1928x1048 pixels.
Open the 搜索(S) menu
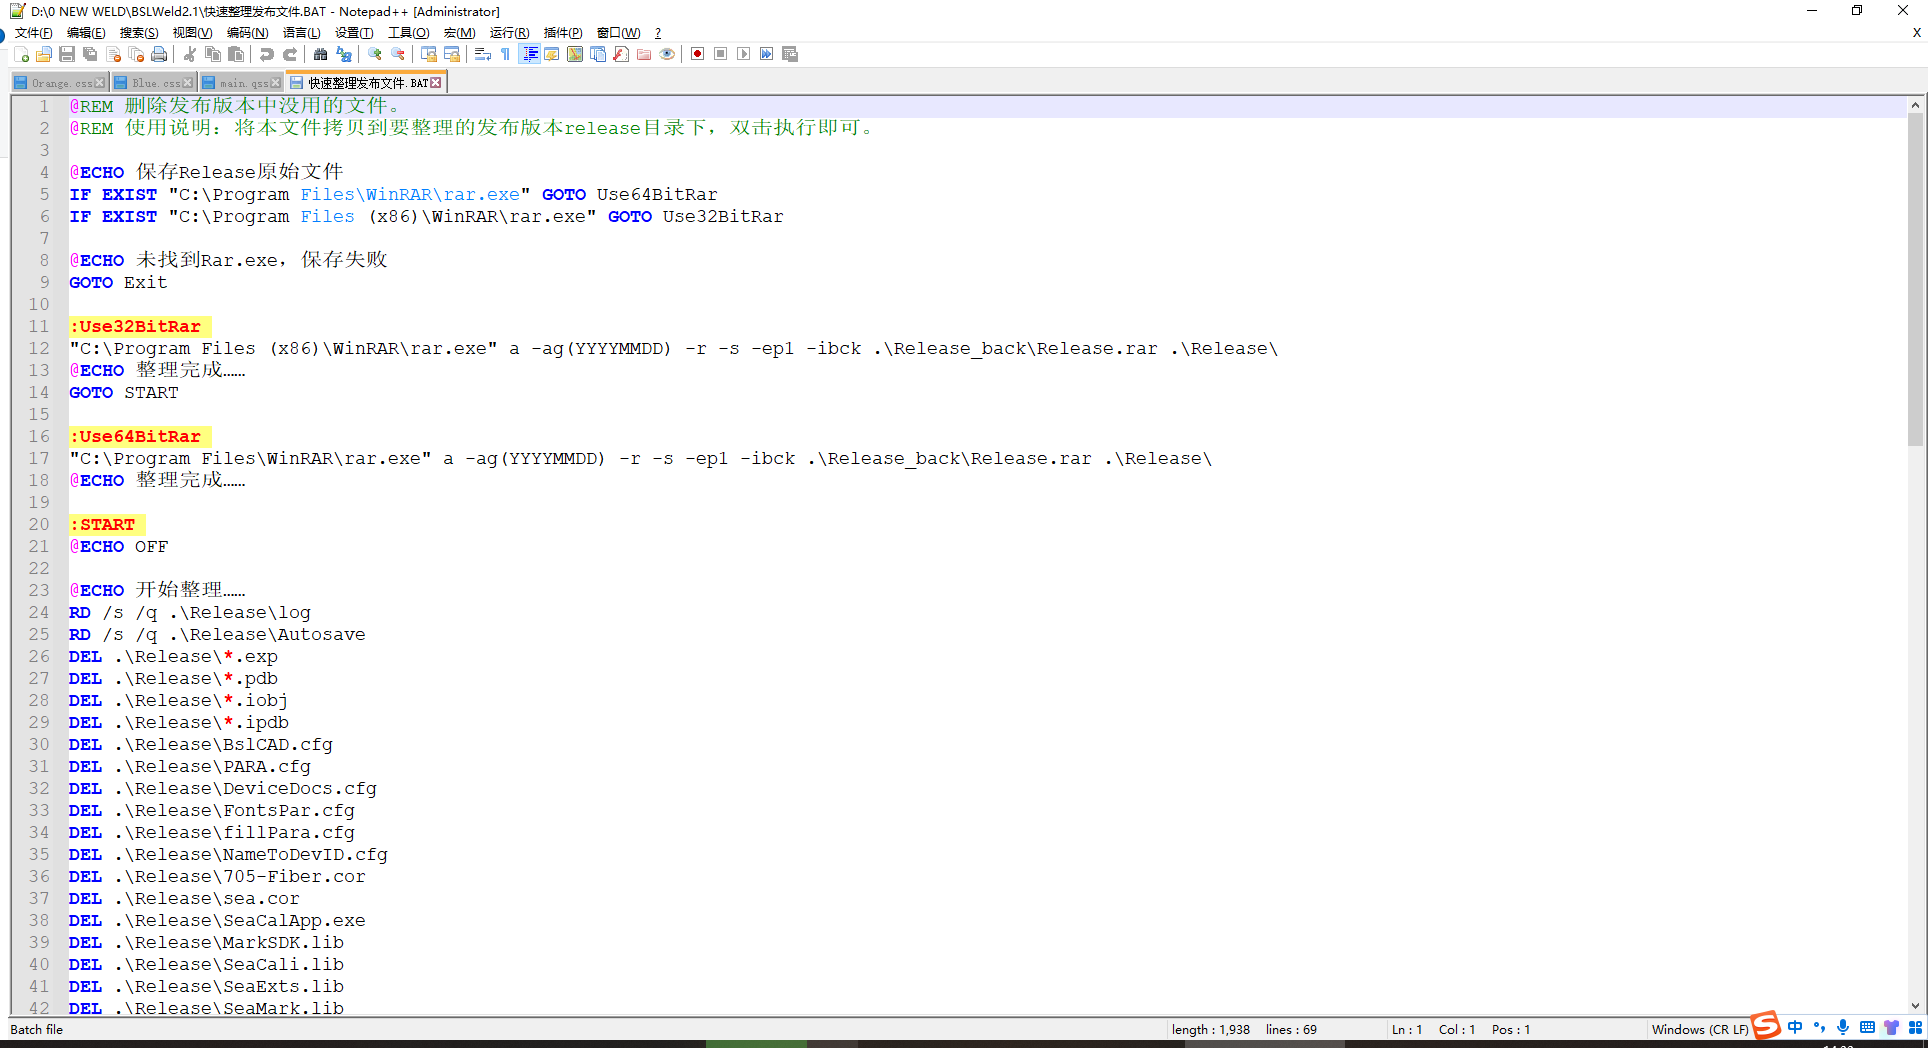pos(139,33)
